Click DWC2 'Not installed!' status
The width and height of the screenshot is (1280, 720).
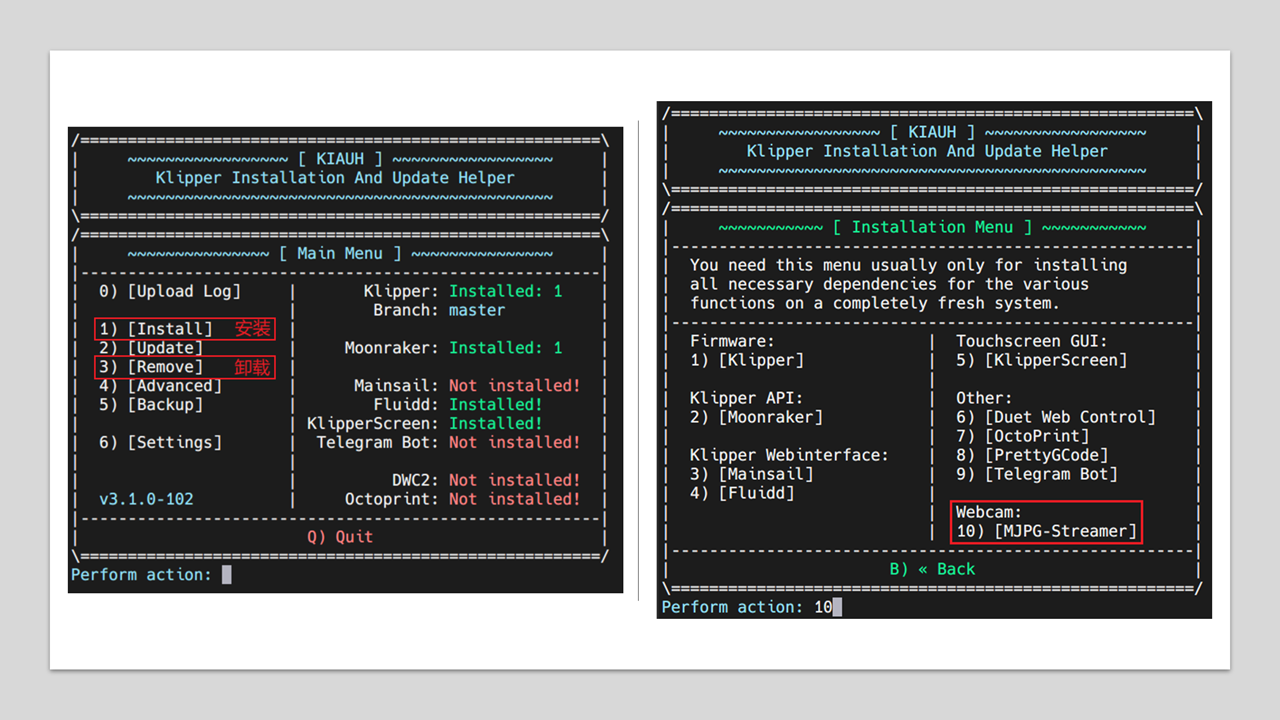pyautogui.click(x=515, y=480)
